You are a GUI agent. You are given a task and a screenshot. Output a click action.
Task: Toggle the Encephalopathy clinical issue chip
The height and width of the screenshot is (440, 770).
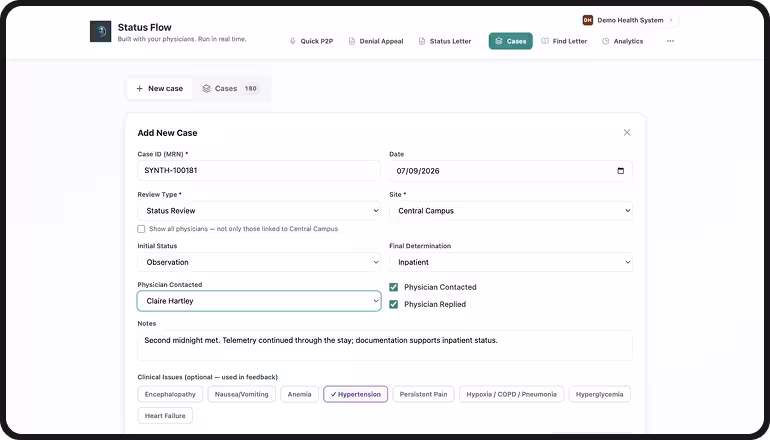(170, 394)
